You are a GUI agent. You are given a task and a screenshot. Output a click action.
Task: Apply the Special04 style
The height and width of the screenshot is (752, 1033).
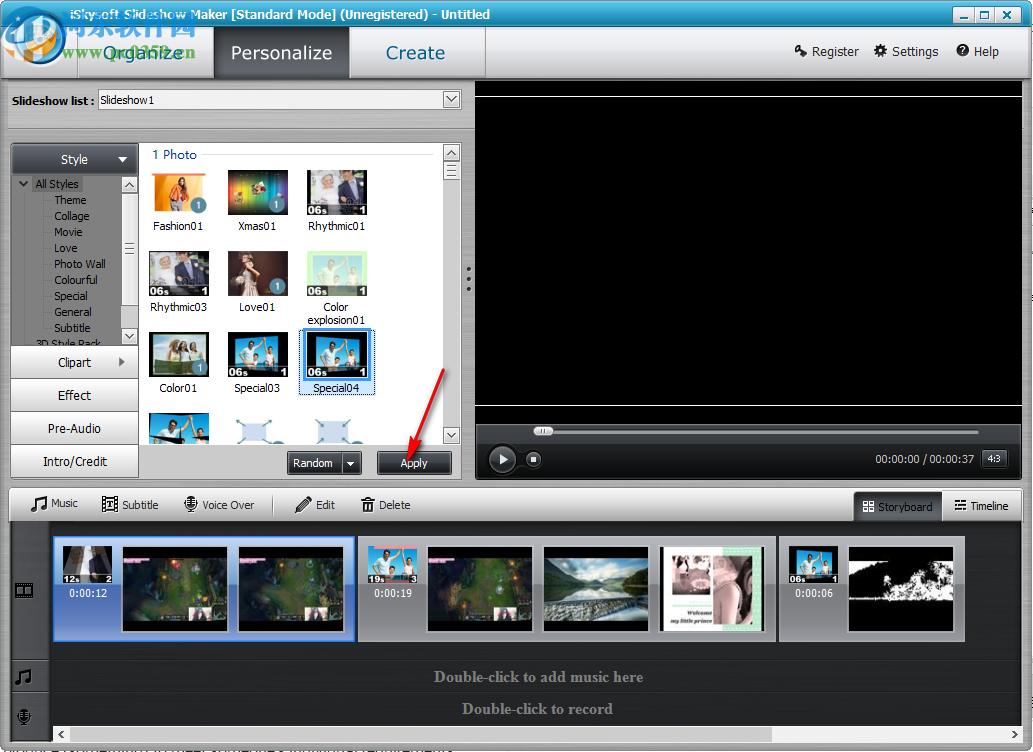[x=414, y=463]
